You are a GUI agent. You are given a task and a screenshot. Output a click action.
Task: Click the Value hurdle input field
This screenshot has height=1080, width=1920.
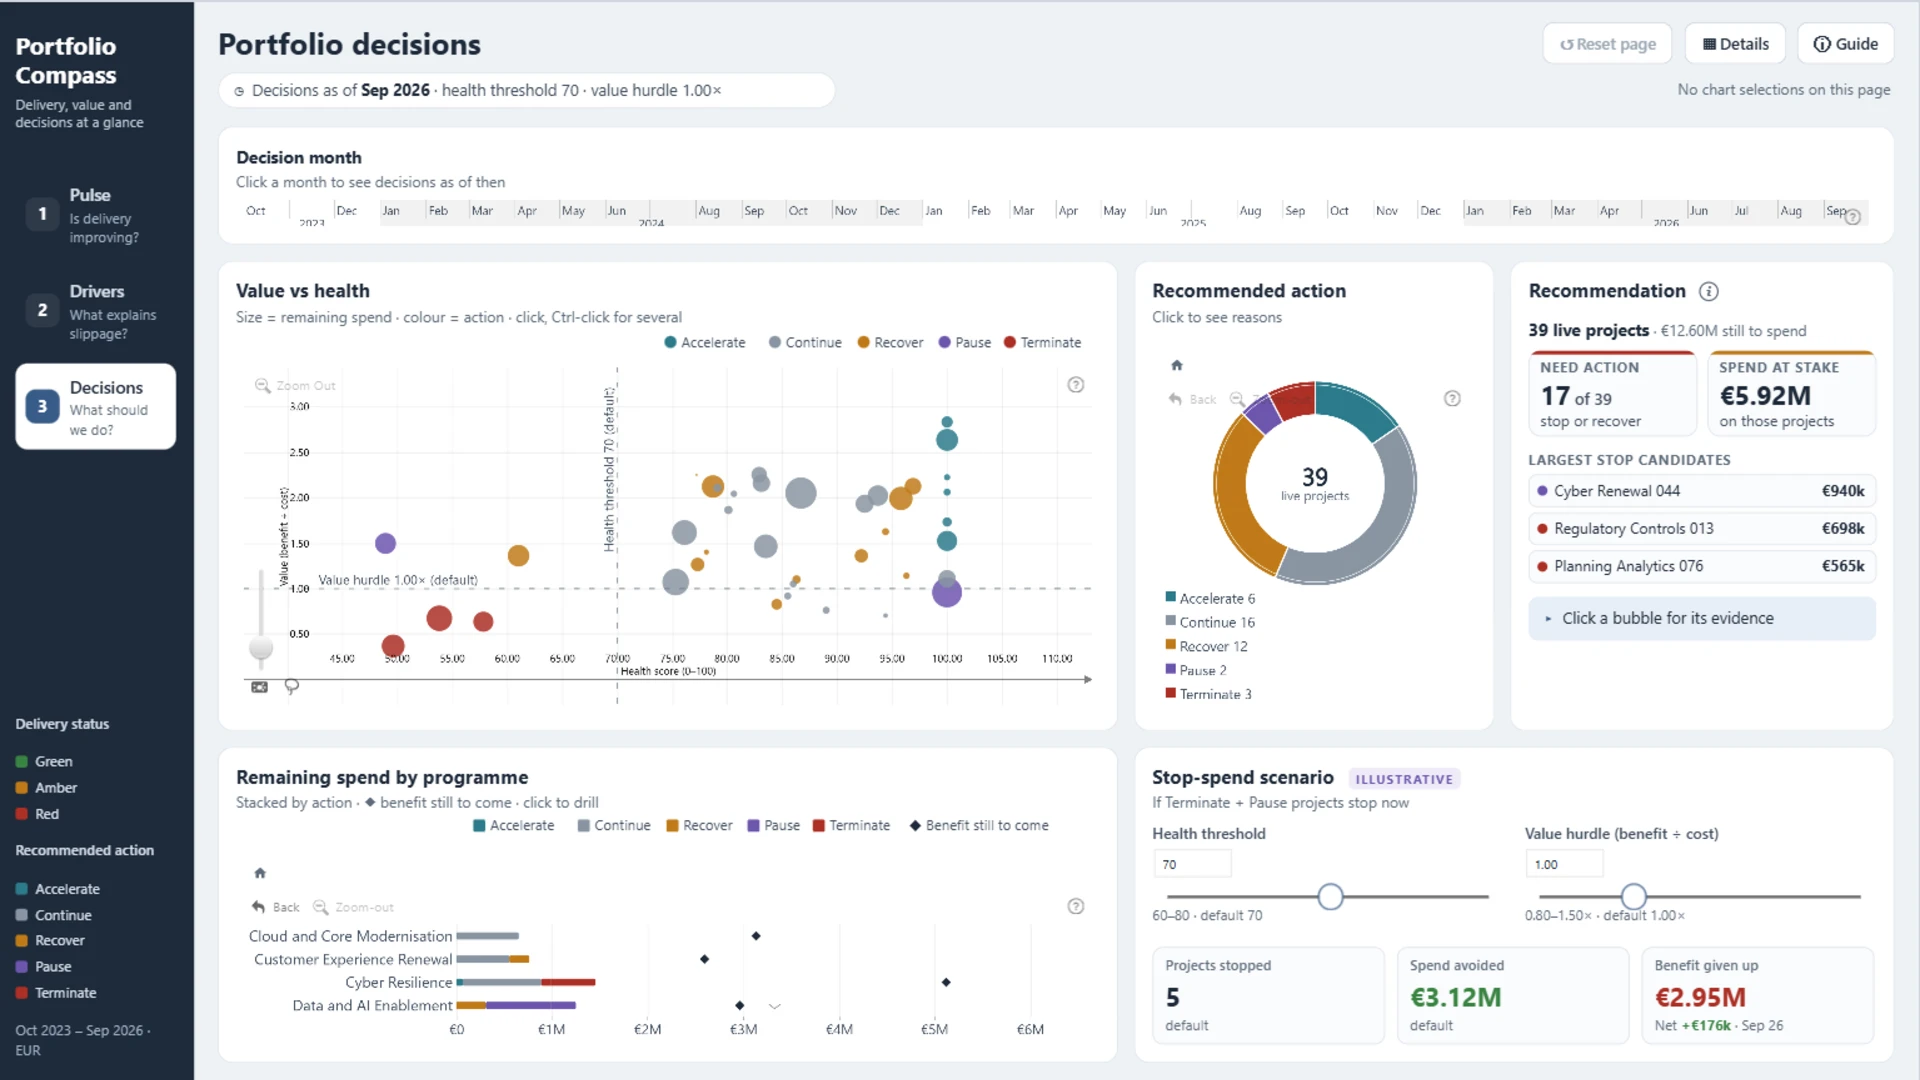click(x=1564, y=864)
